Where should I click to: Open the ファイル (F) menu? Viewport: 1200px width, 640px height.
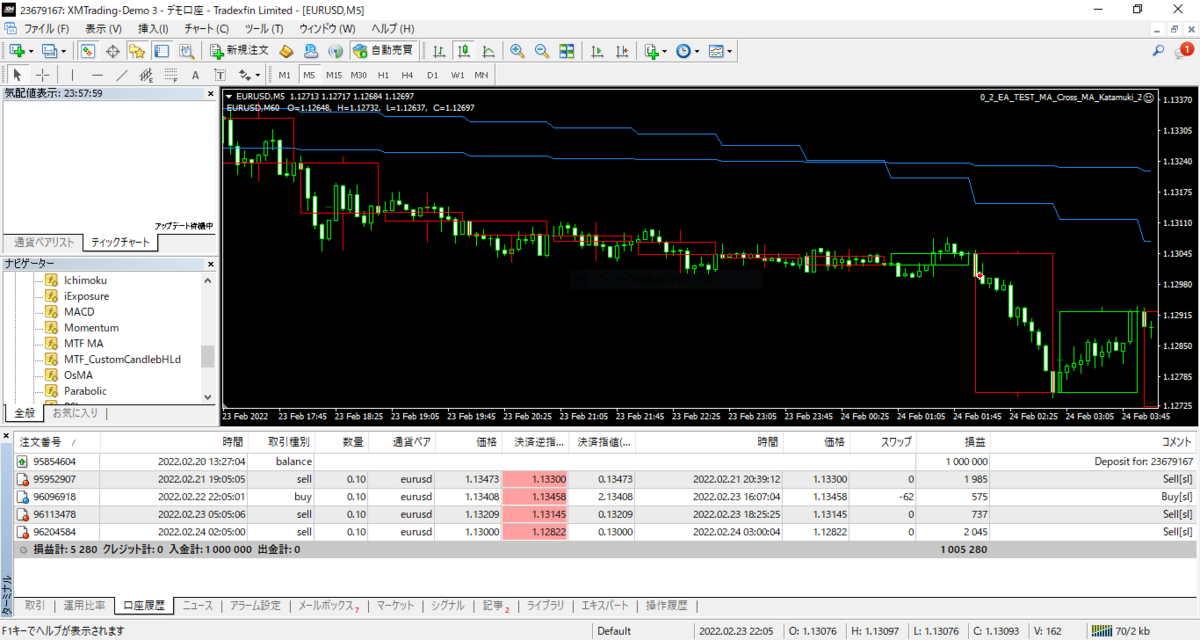pyautogui.click(x=46, y=29)
